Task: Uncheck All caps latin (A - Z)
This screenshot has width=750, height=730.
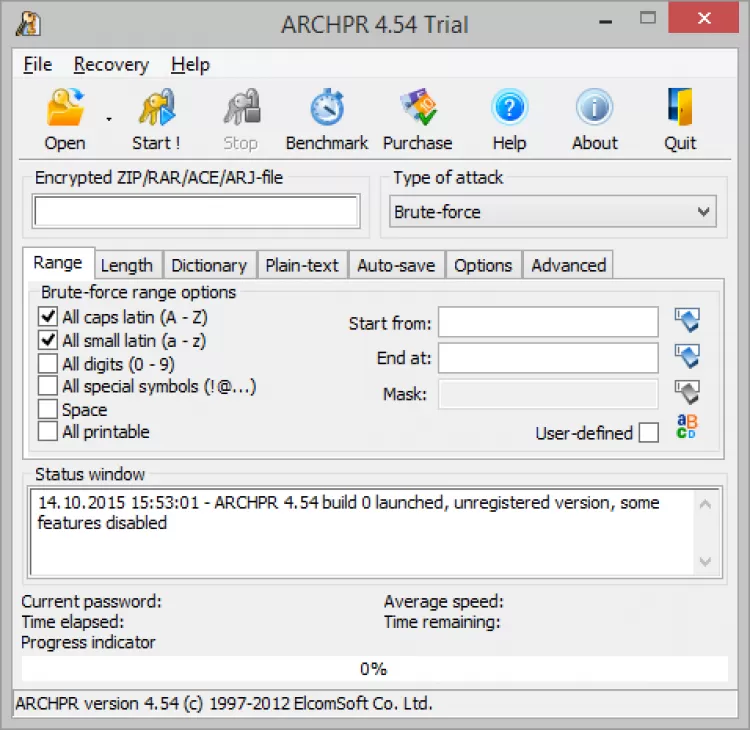Action: coord(48,317)
